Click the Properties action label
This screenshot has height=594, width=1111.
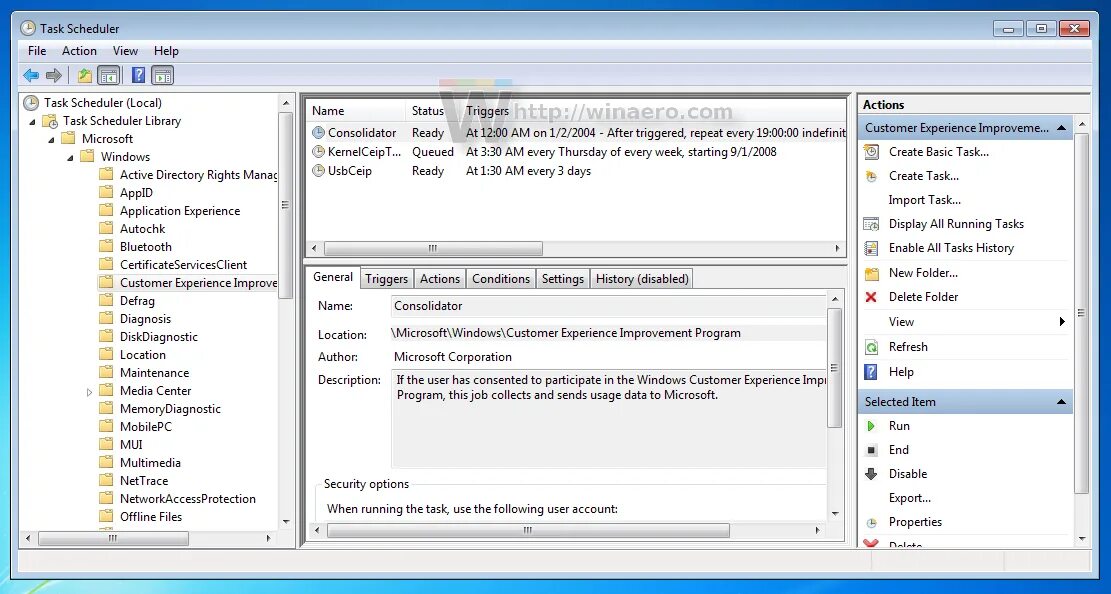(915, 522)
